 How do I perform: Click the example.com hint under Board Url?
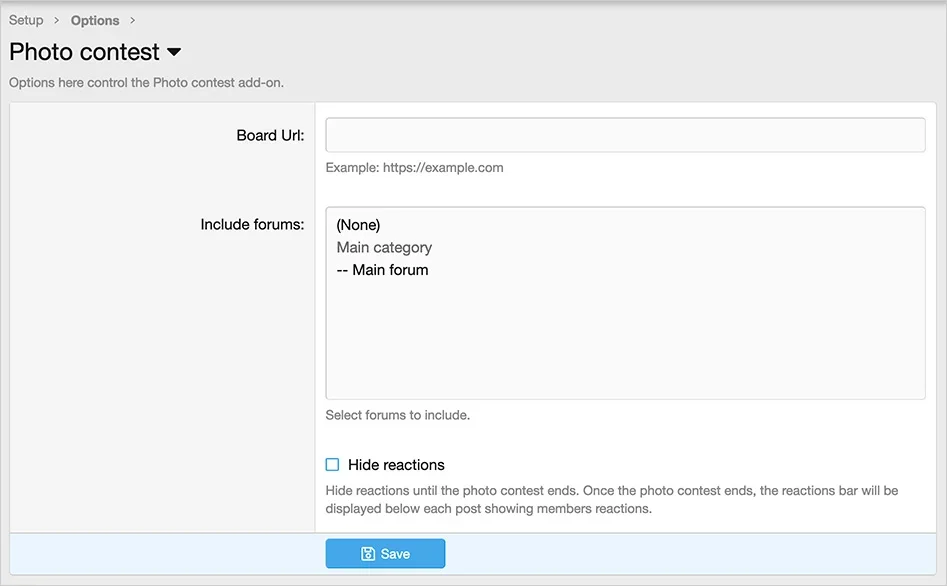(x=414, y=168)
